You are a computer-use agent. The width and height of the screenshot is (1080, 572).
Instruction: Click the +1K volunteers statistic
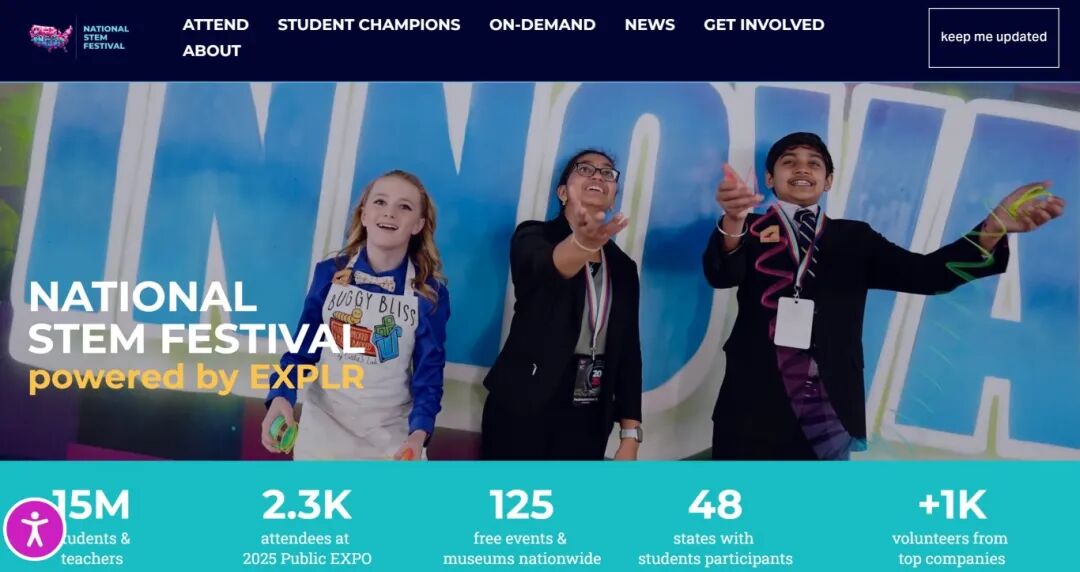tap(951, 529)
